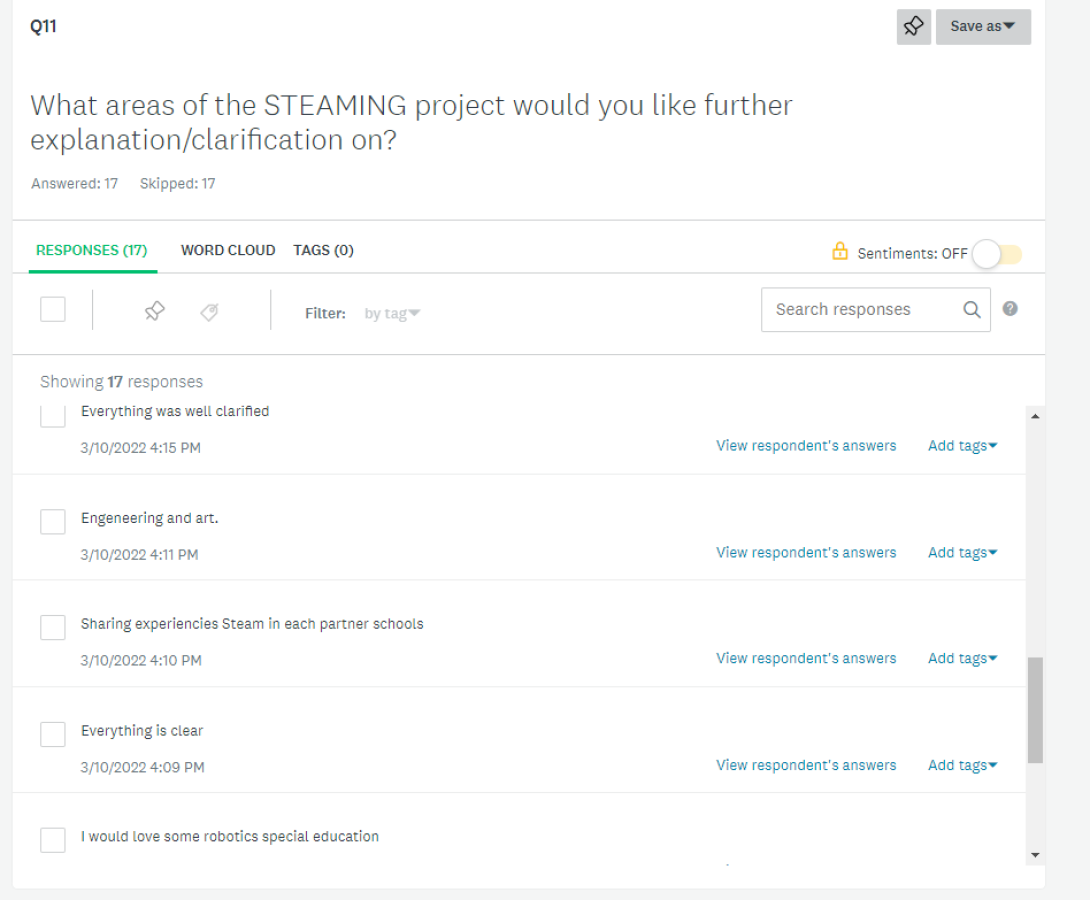Select the 'robotics special education' response checkbox
1090x900 pixels.
53,840
